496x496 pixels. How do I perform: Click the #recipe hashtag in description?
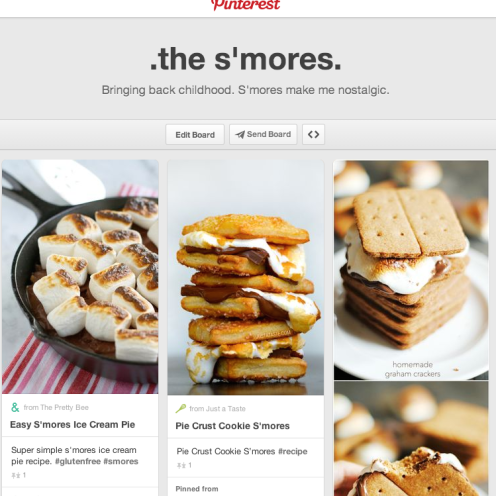coord(293,451)
